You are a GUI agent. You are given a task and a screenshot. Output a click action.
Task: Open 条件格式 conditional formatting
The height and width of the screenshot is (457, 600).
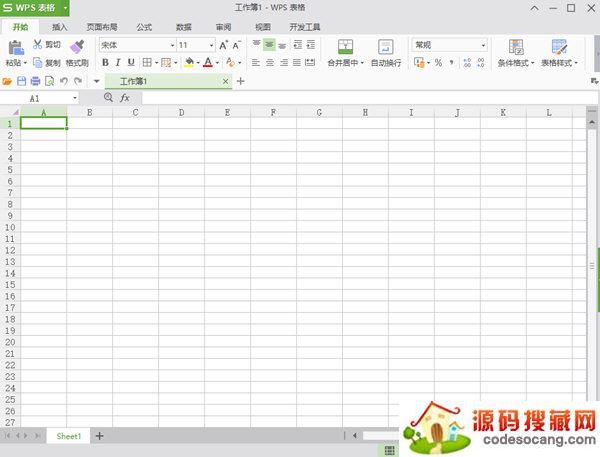[516, 53]
